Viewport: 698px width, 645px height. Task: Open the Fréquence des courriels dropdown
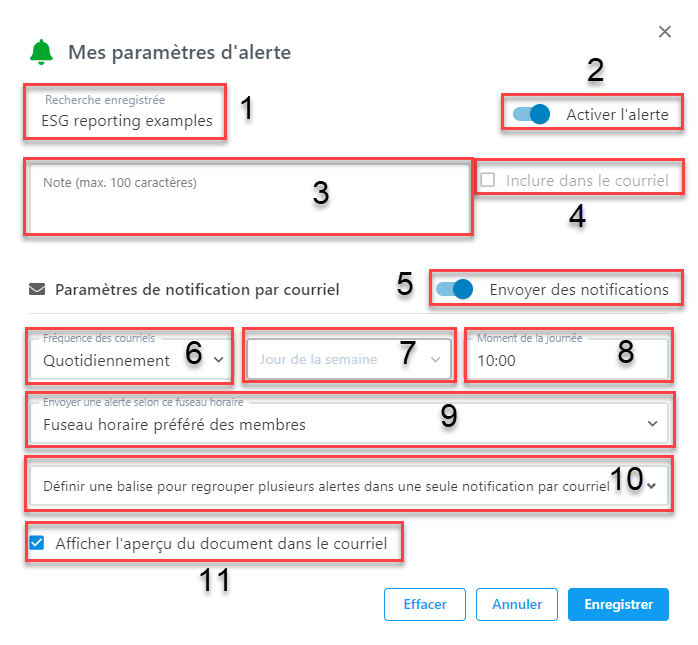[129, 359]
